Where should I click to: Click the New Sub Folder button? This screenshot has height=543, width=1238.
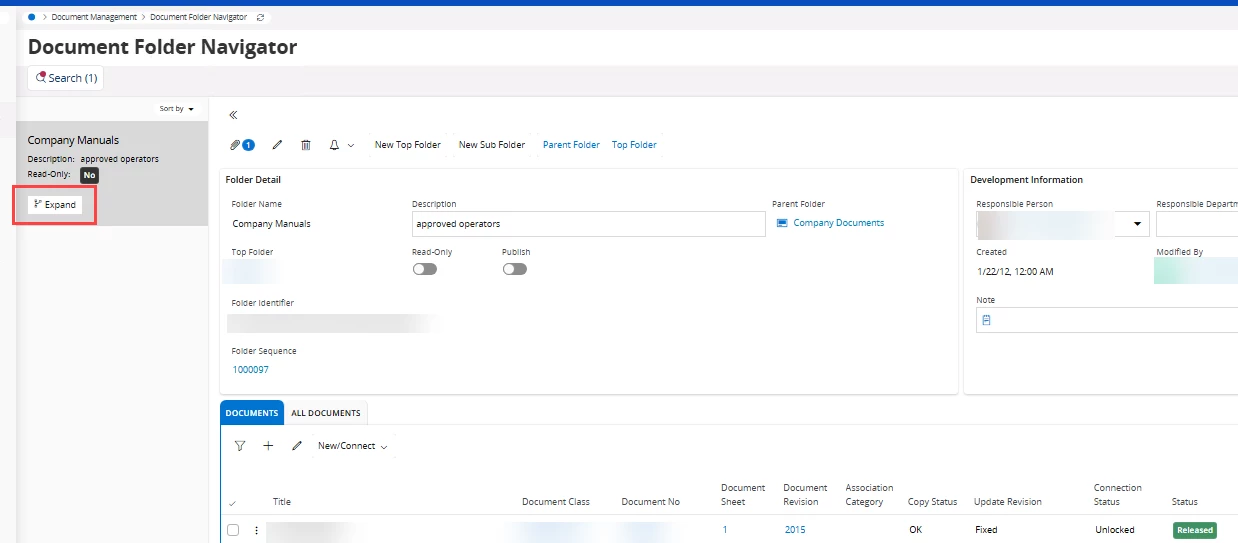click(491, 145)
